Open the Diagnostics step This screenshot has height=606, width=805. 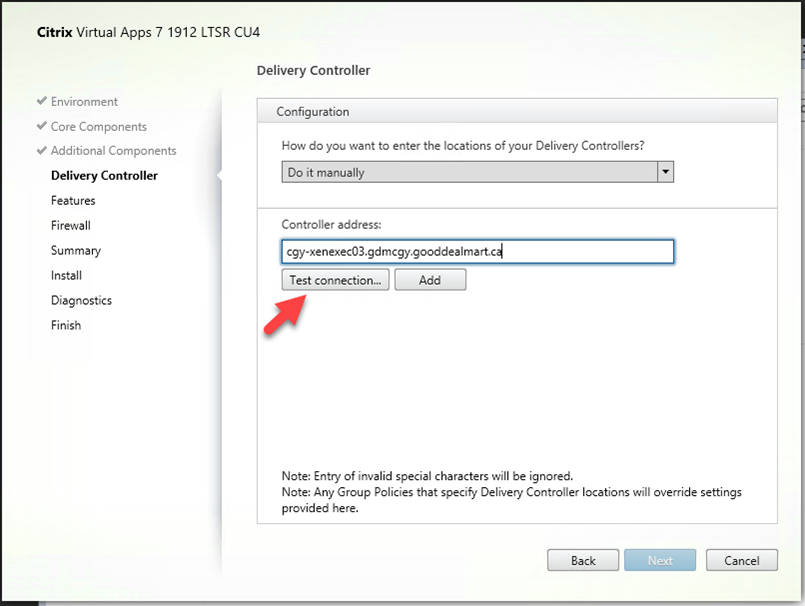point(81,301)
